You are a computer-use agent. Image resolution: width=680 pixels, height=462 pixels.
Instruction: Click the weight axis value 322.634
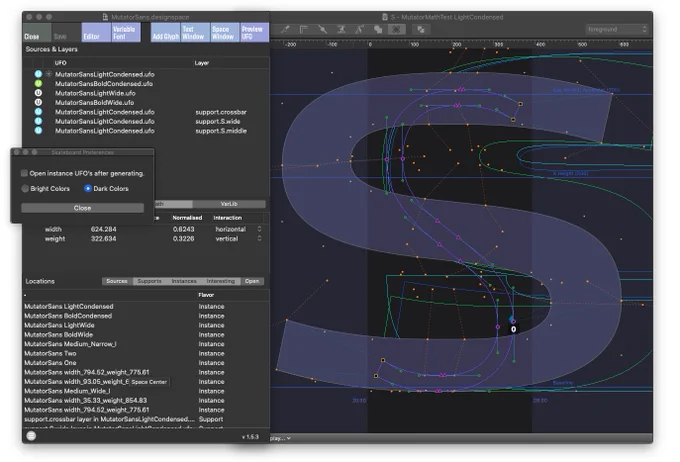(104, 239)
